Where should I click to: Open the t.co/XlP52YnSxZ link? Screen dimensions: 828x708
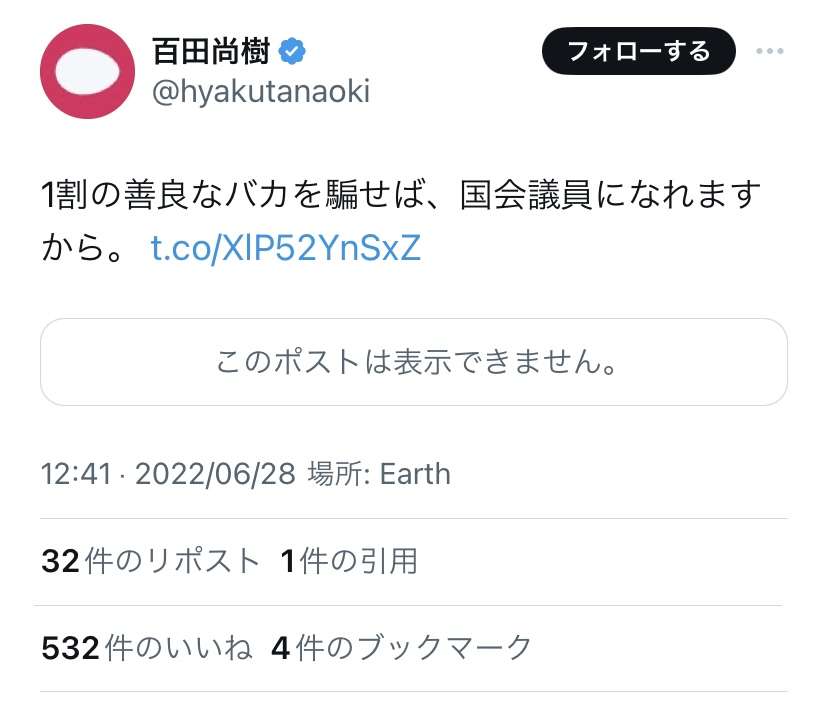point(285,248)
